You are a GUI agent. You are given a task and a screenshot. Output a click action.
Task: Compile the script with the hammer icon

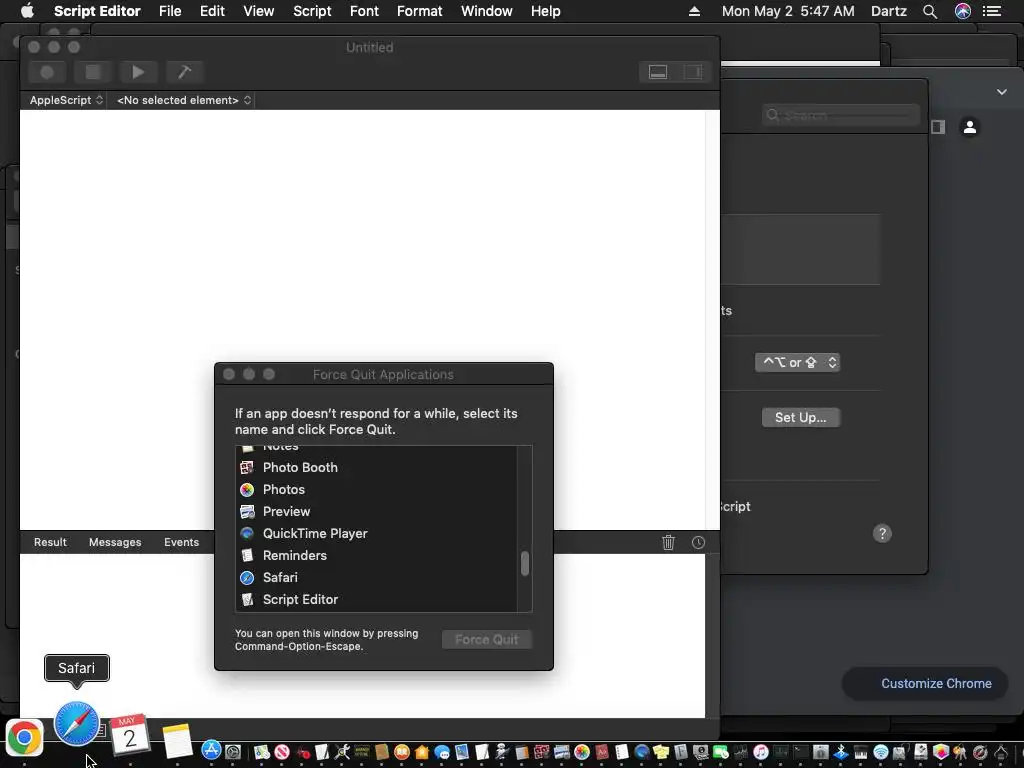pos(184,72)
